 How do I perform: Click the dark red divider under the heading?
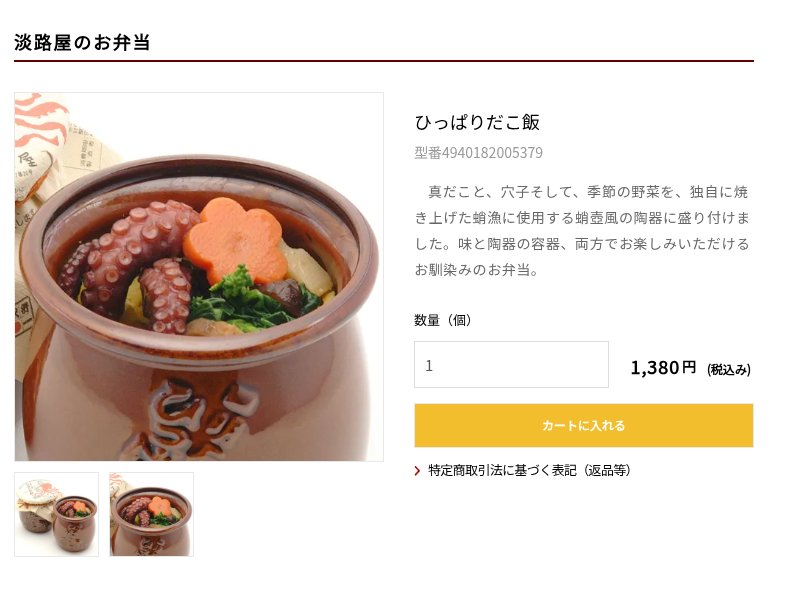(384, 61)
